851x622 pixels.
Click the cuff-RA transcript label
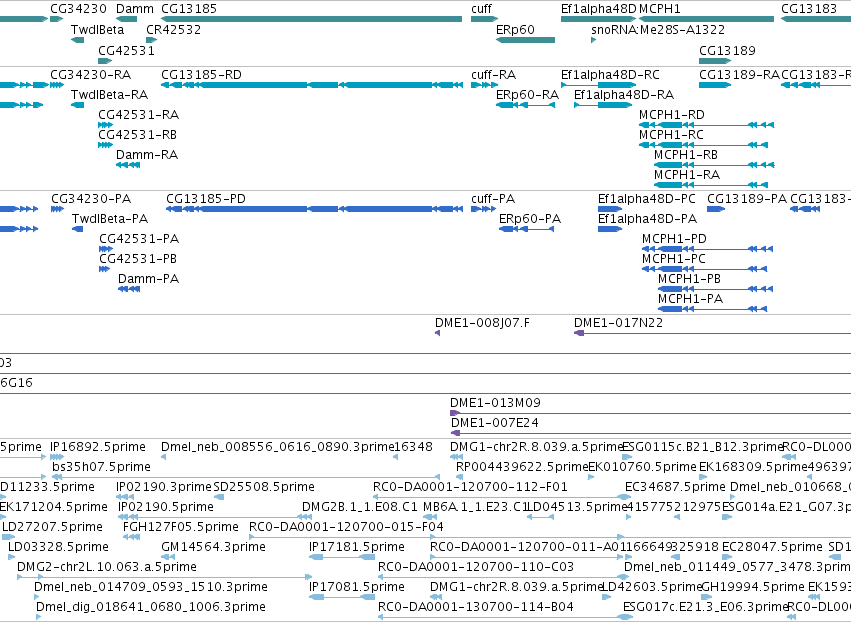click(493, 75)
